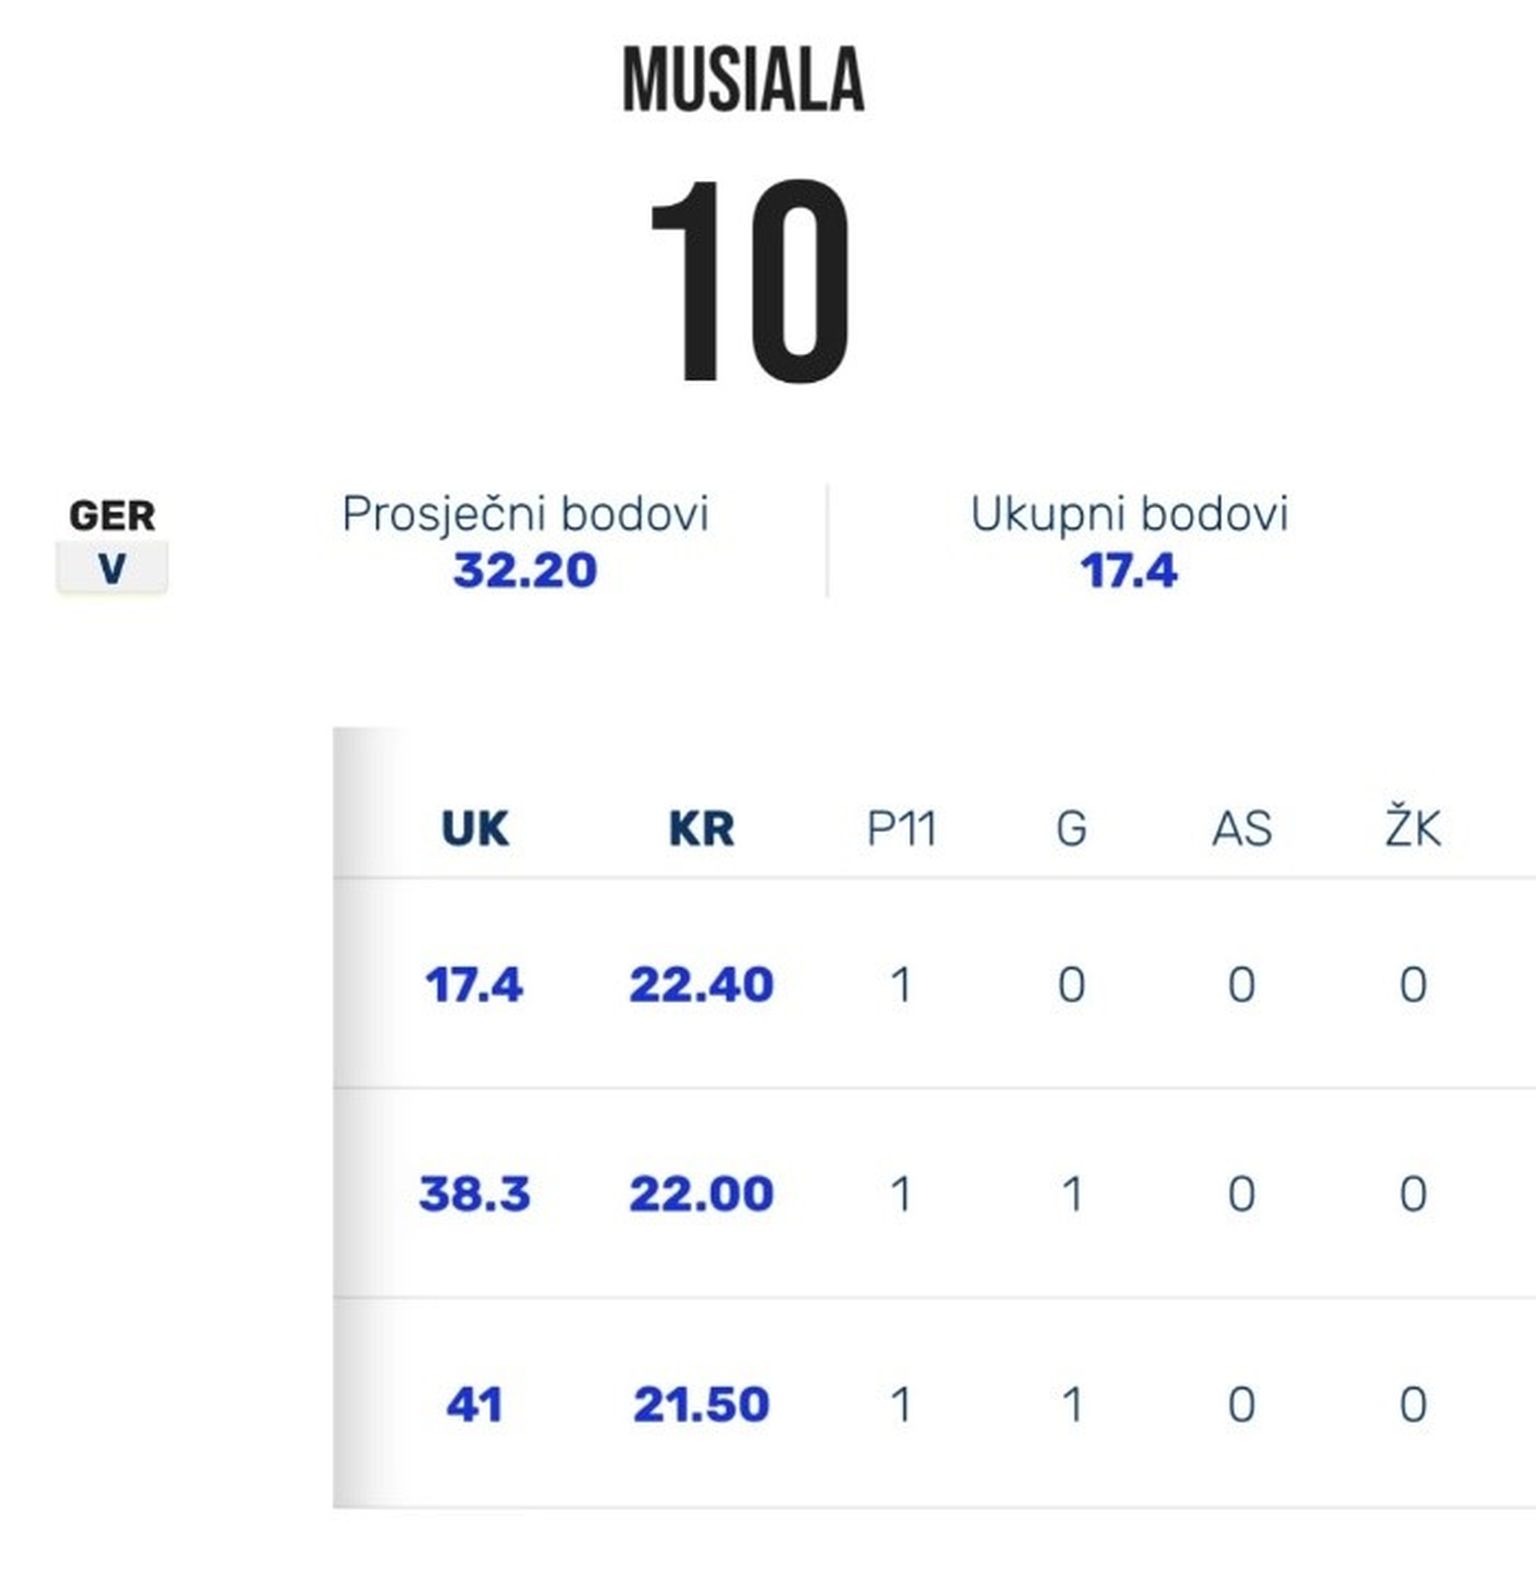Click the 22.40 KR value
The image size is (1536, 1573).
(x=701, y=985)
